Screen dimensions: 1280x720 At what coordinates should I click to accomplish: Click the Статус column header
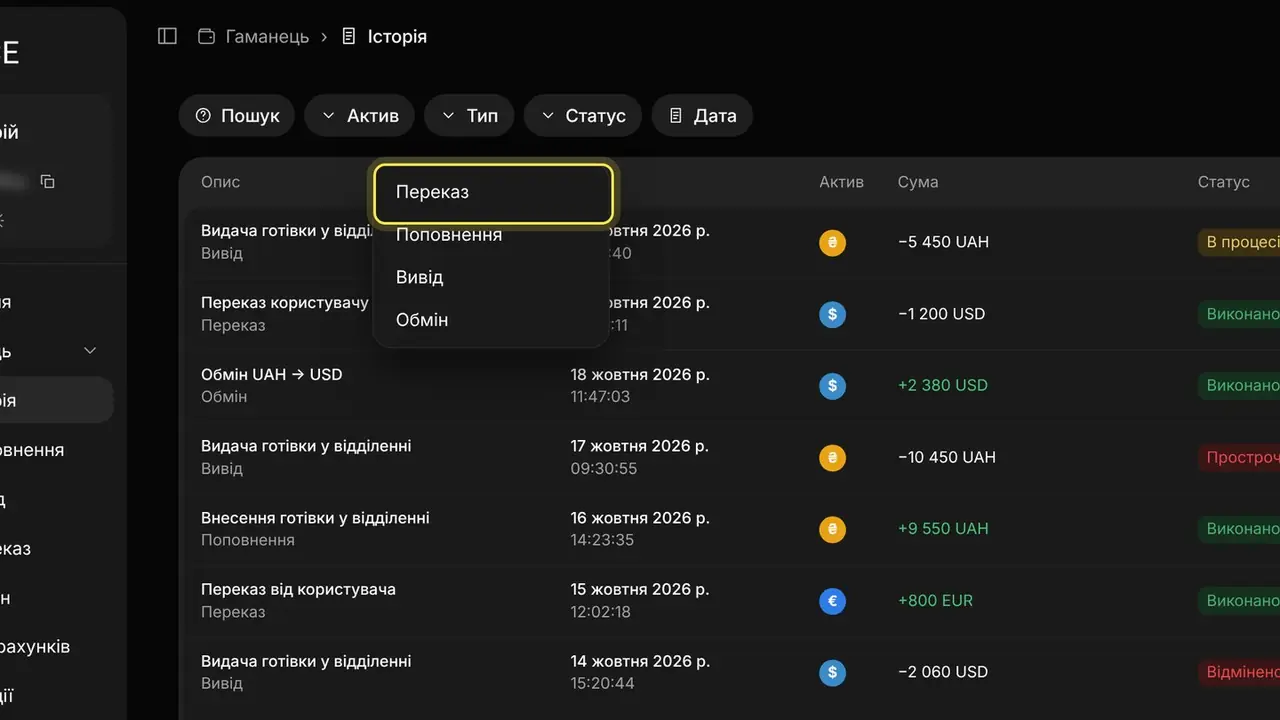tap(1224, 182)
